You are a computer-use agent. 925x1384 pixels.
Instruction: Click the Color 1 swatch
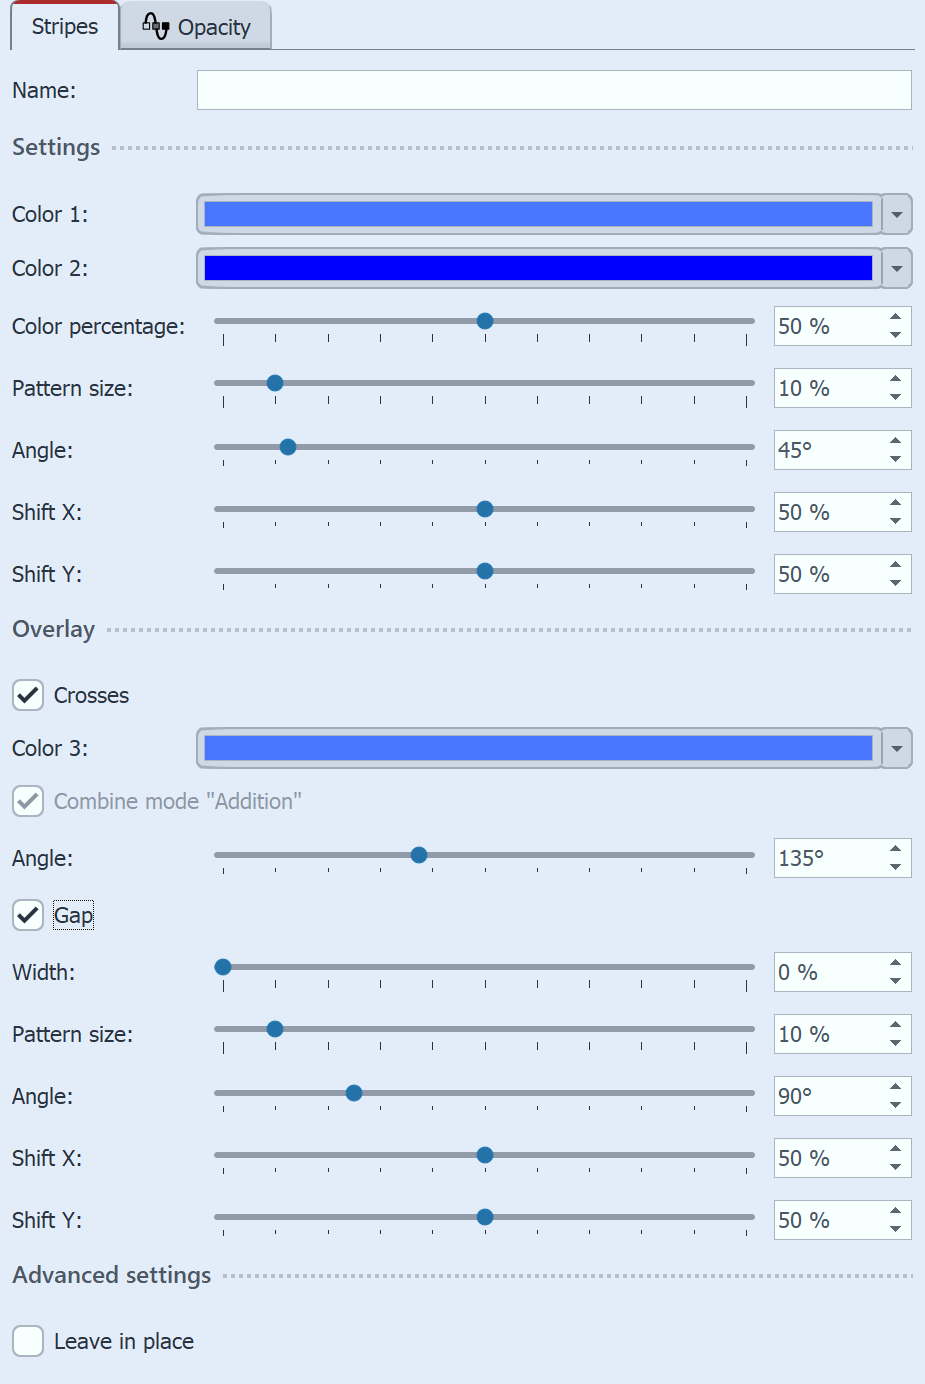tap(540, 214)
